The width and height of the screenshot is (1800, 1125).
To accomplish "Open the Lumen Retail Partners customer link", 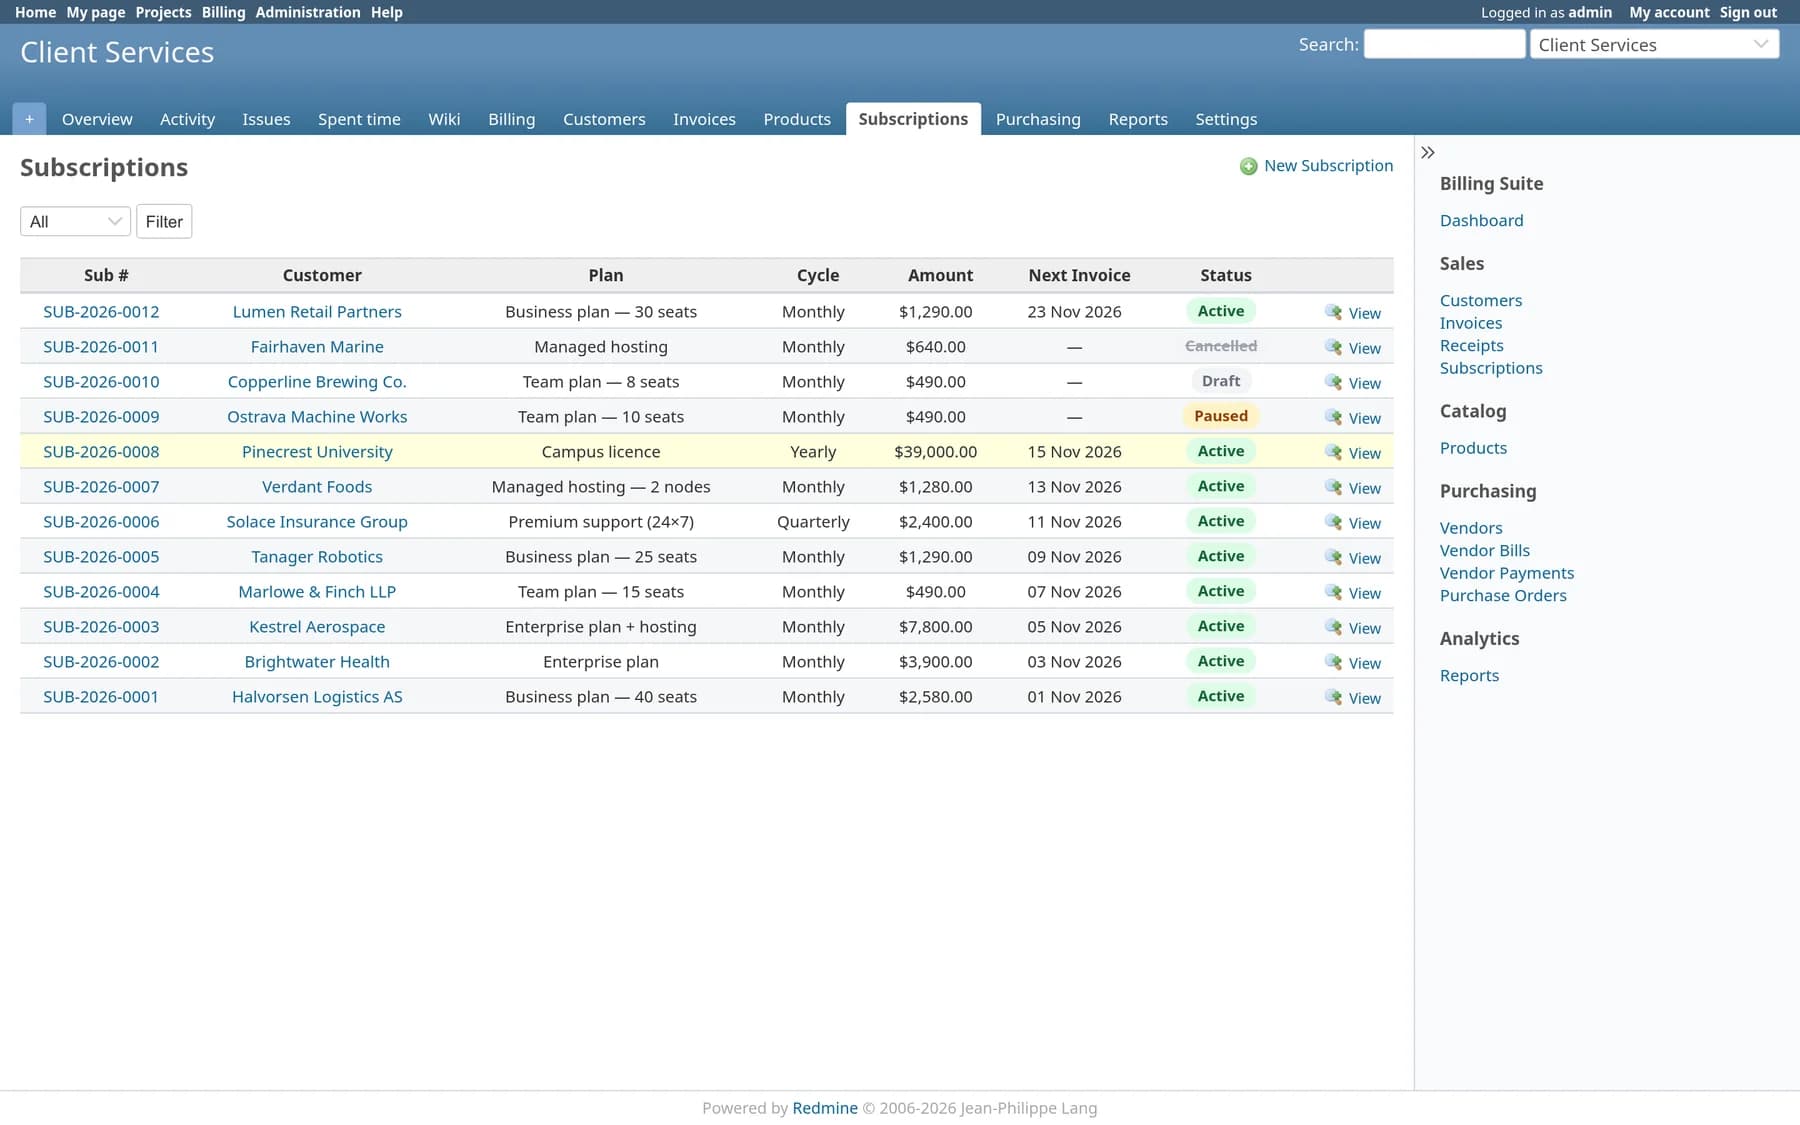I will (317, 312).
